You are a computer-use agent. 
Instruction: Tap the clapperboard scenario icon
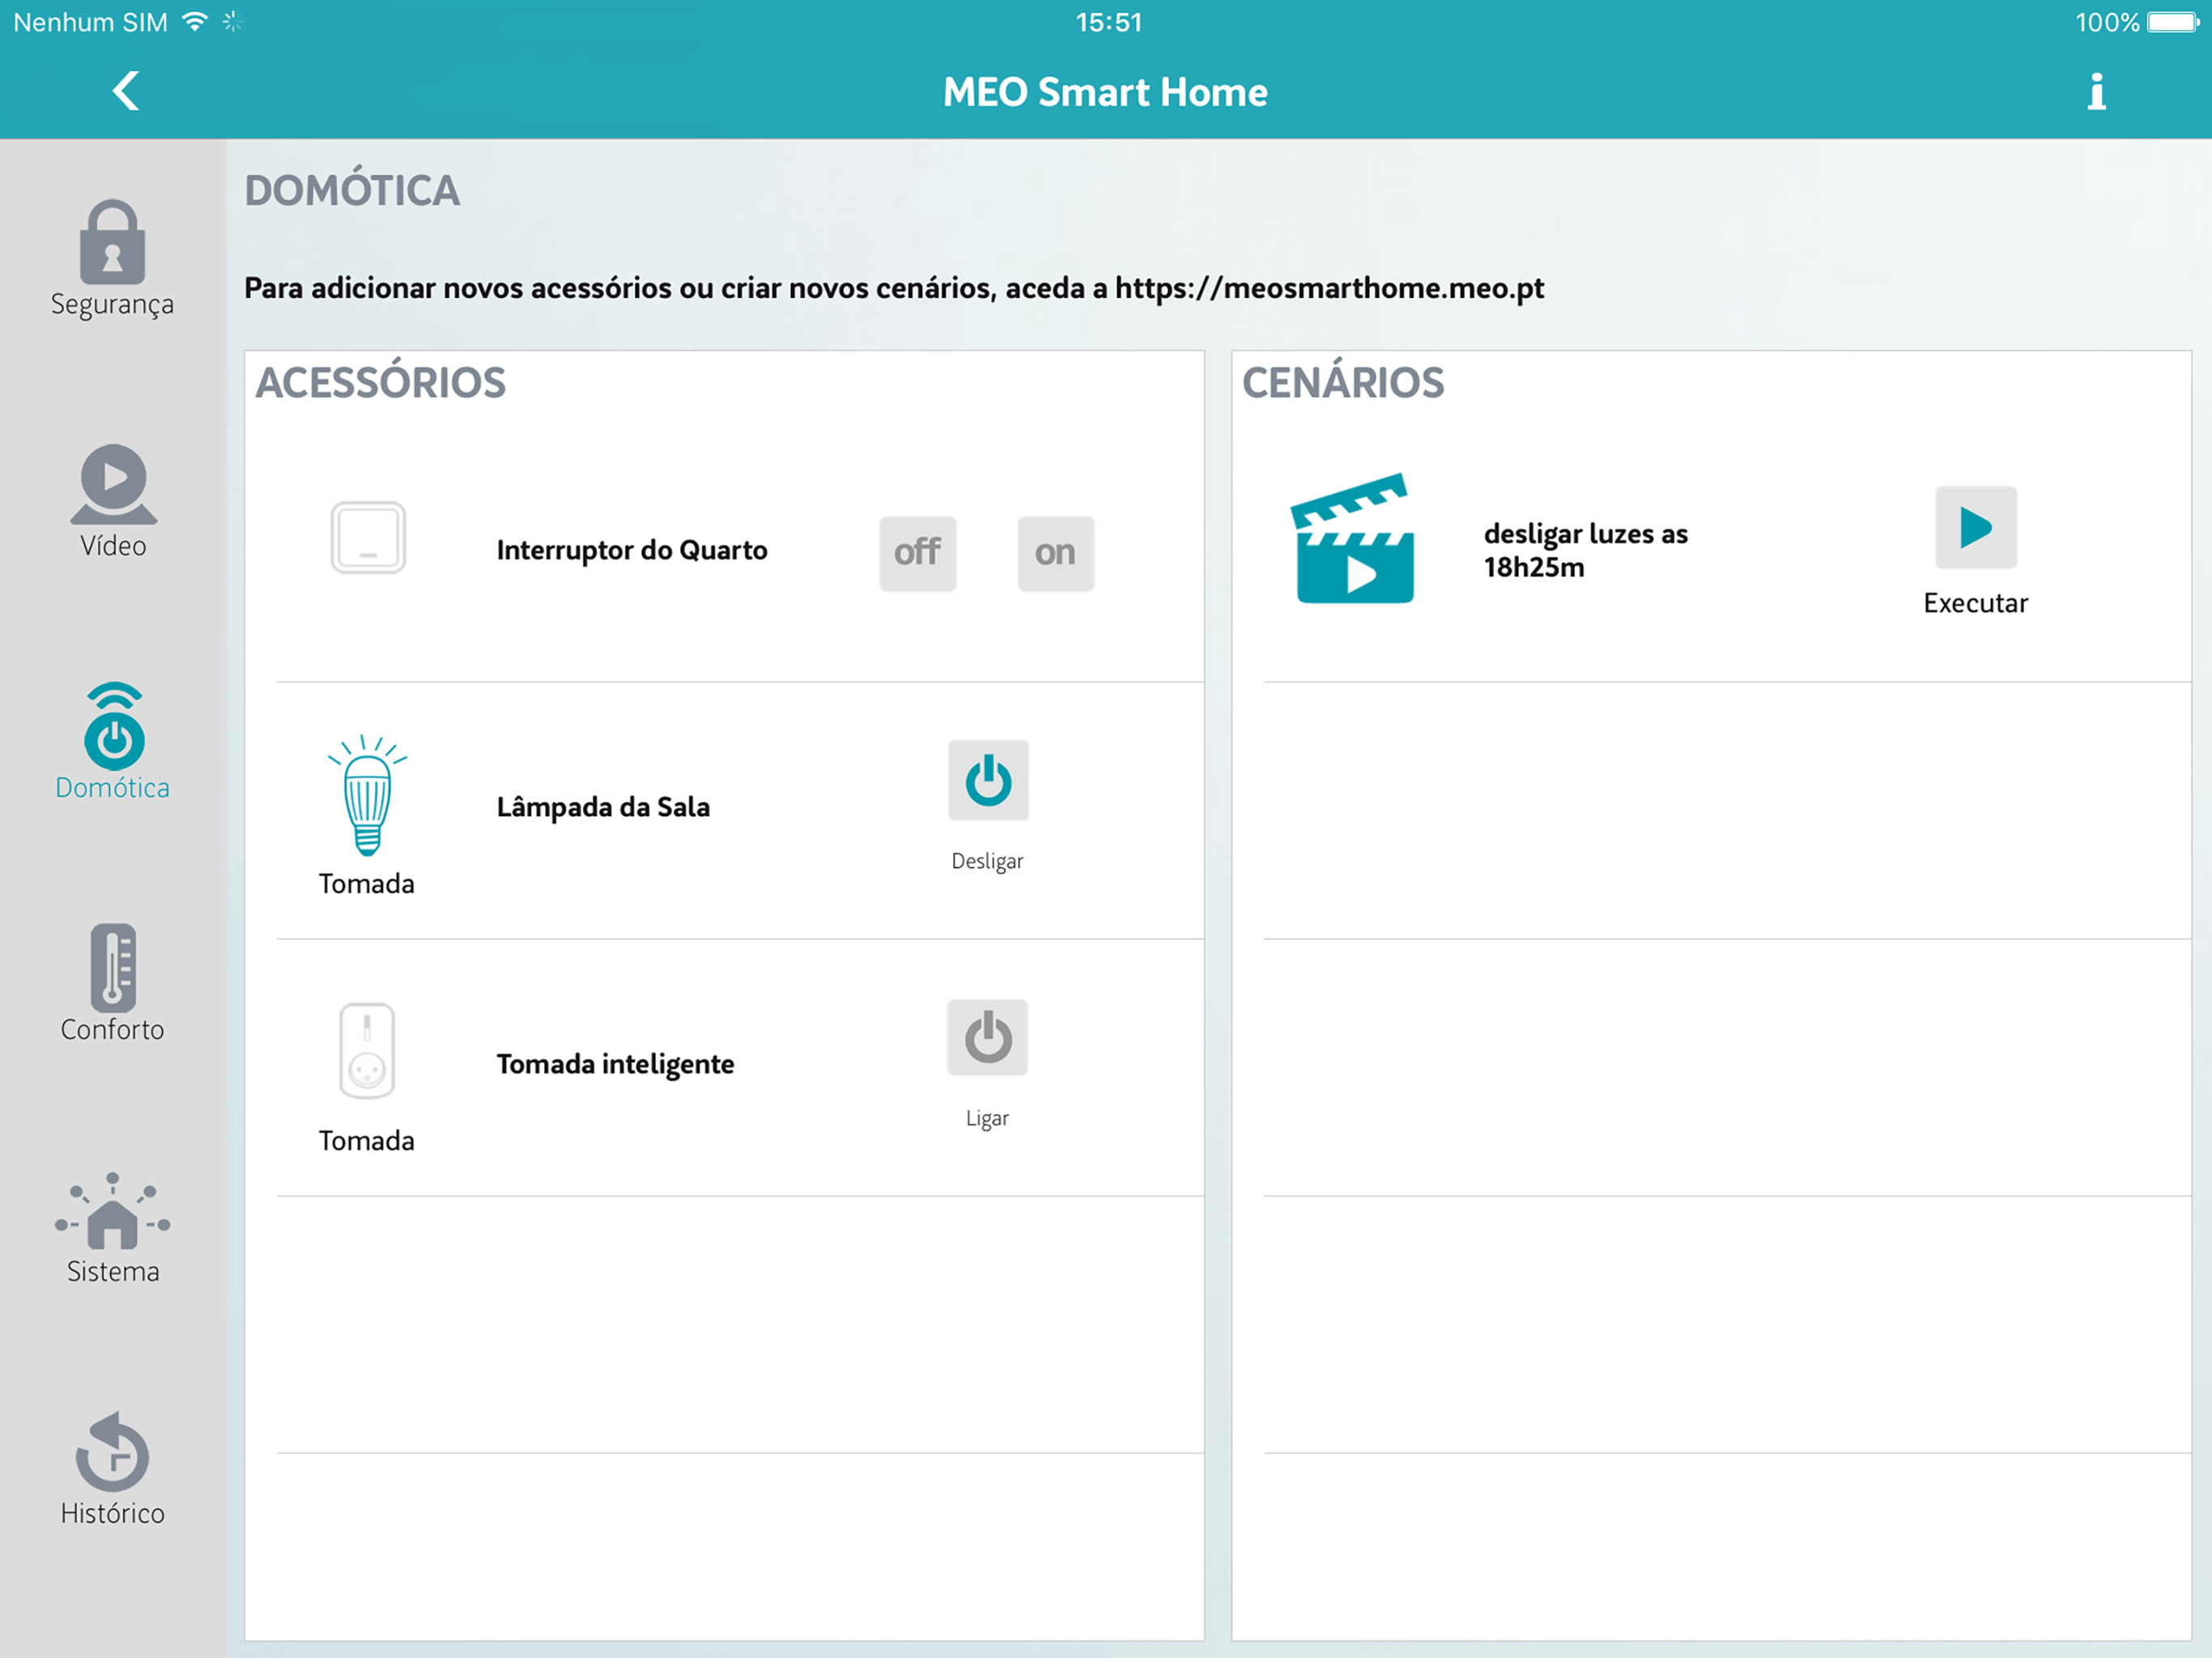[1354, 540]
